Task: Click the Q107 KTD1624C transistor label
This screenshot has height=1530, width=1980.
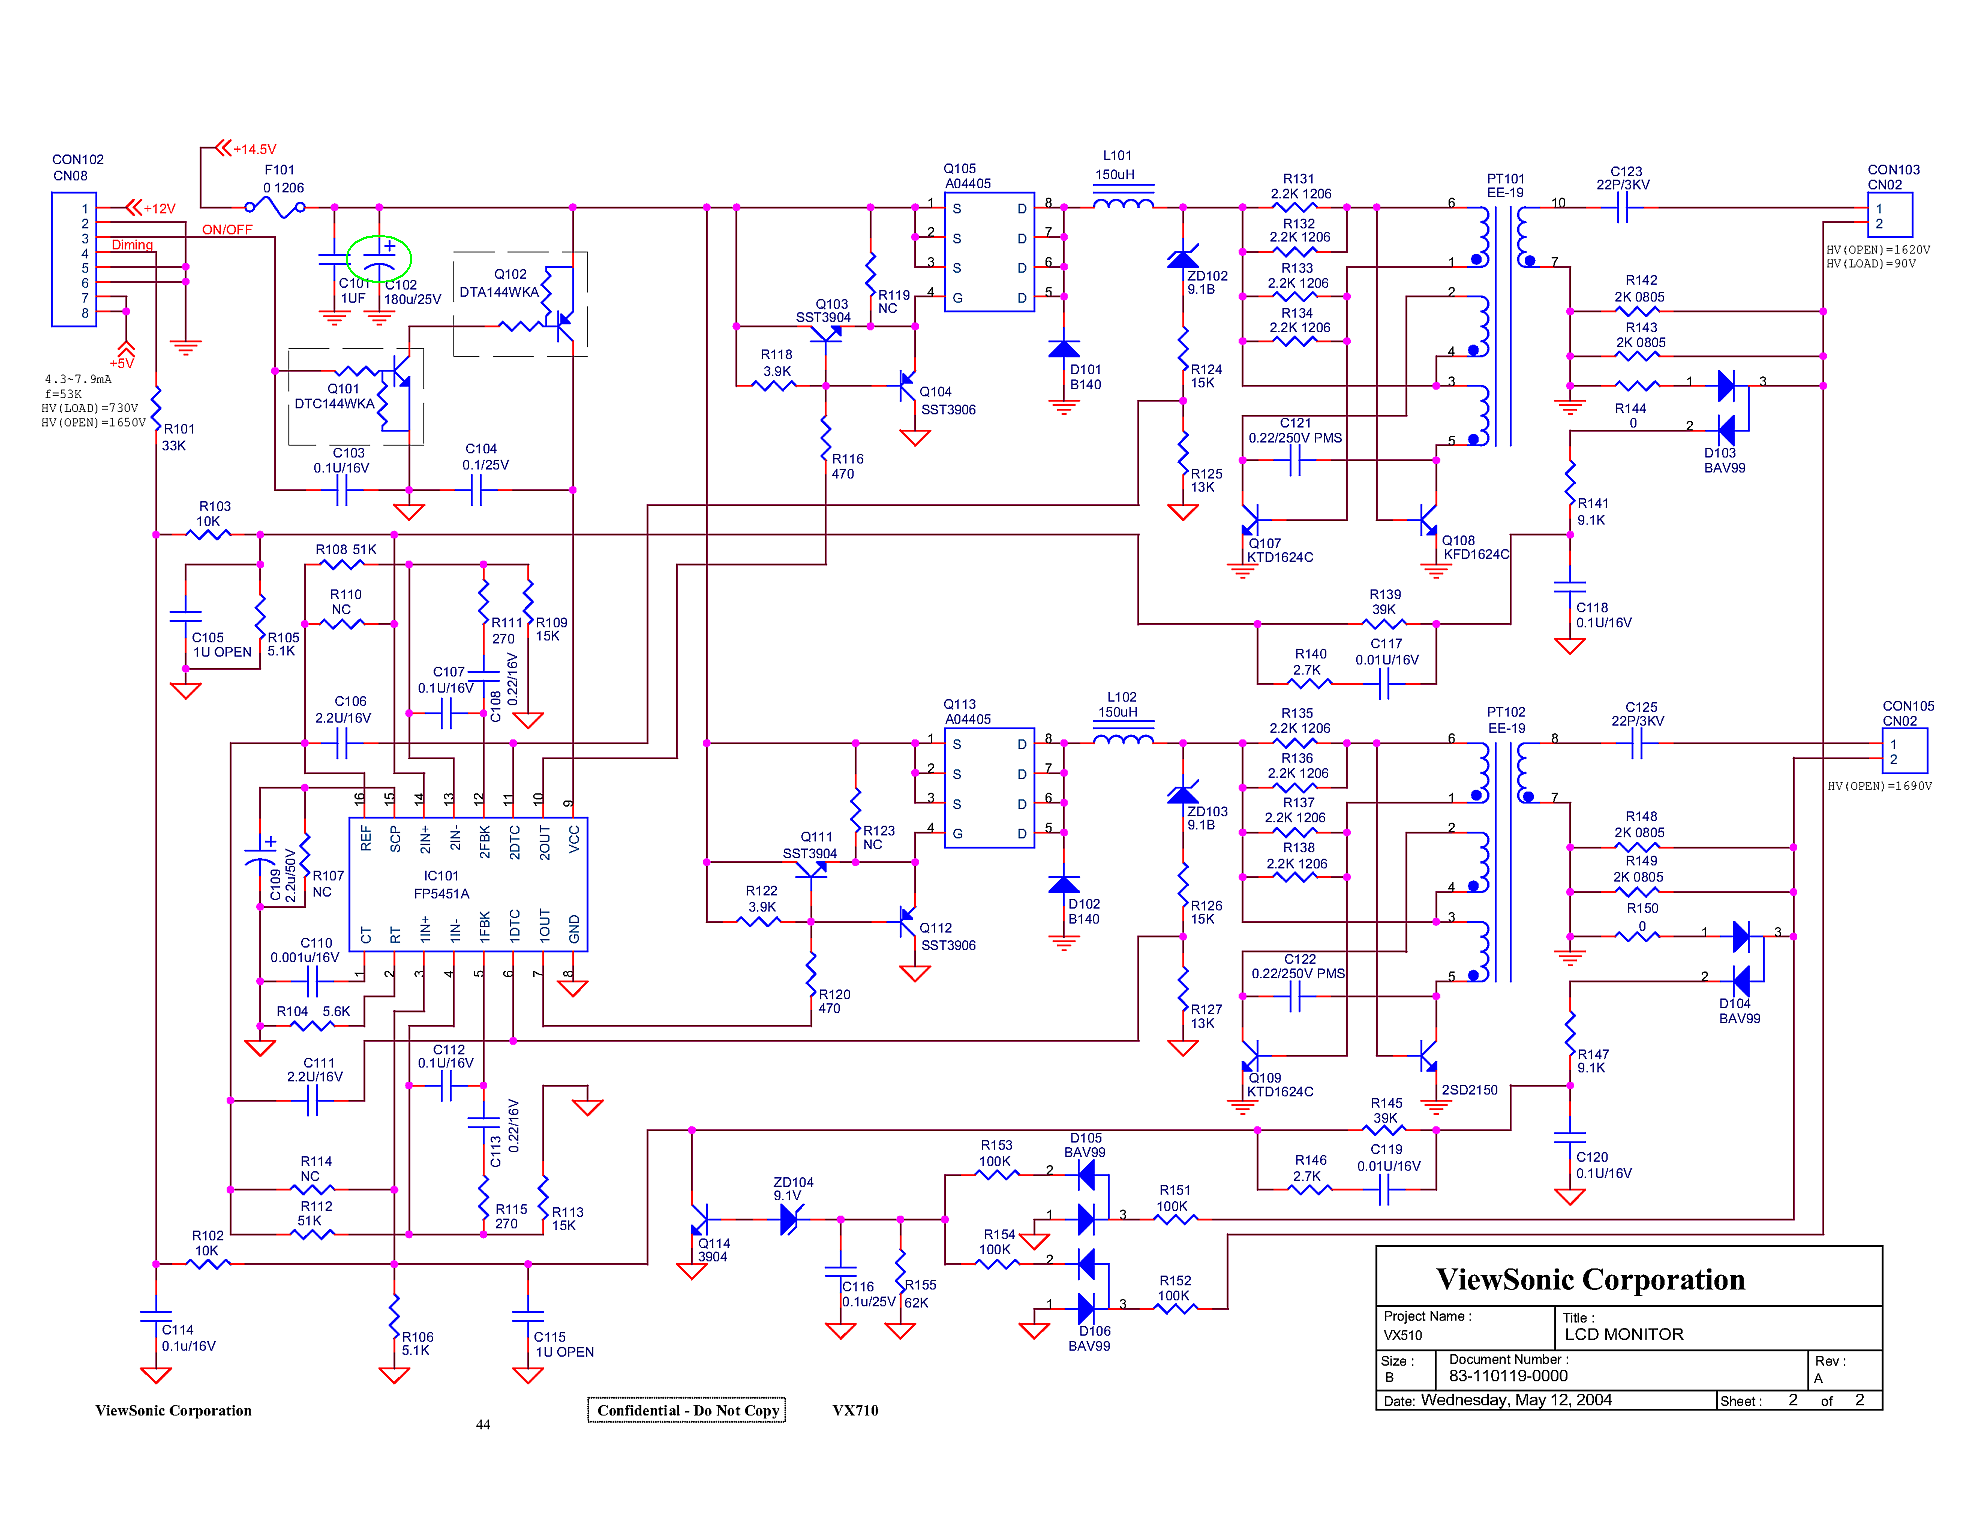Action: (1280, 550)
